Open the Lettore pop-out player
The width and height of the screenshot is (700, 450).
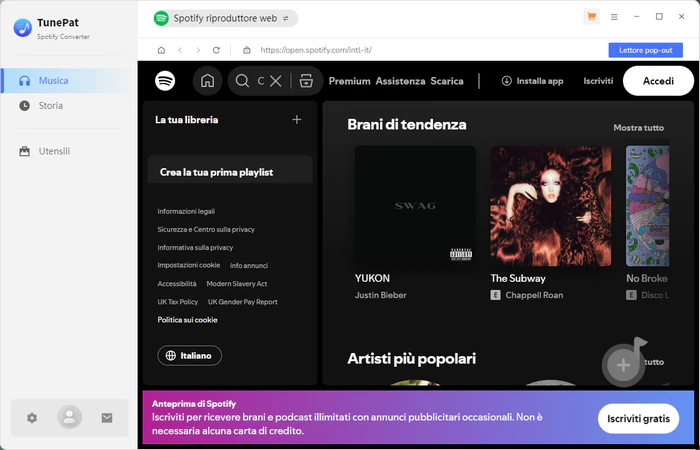click(x=646, y=50)
